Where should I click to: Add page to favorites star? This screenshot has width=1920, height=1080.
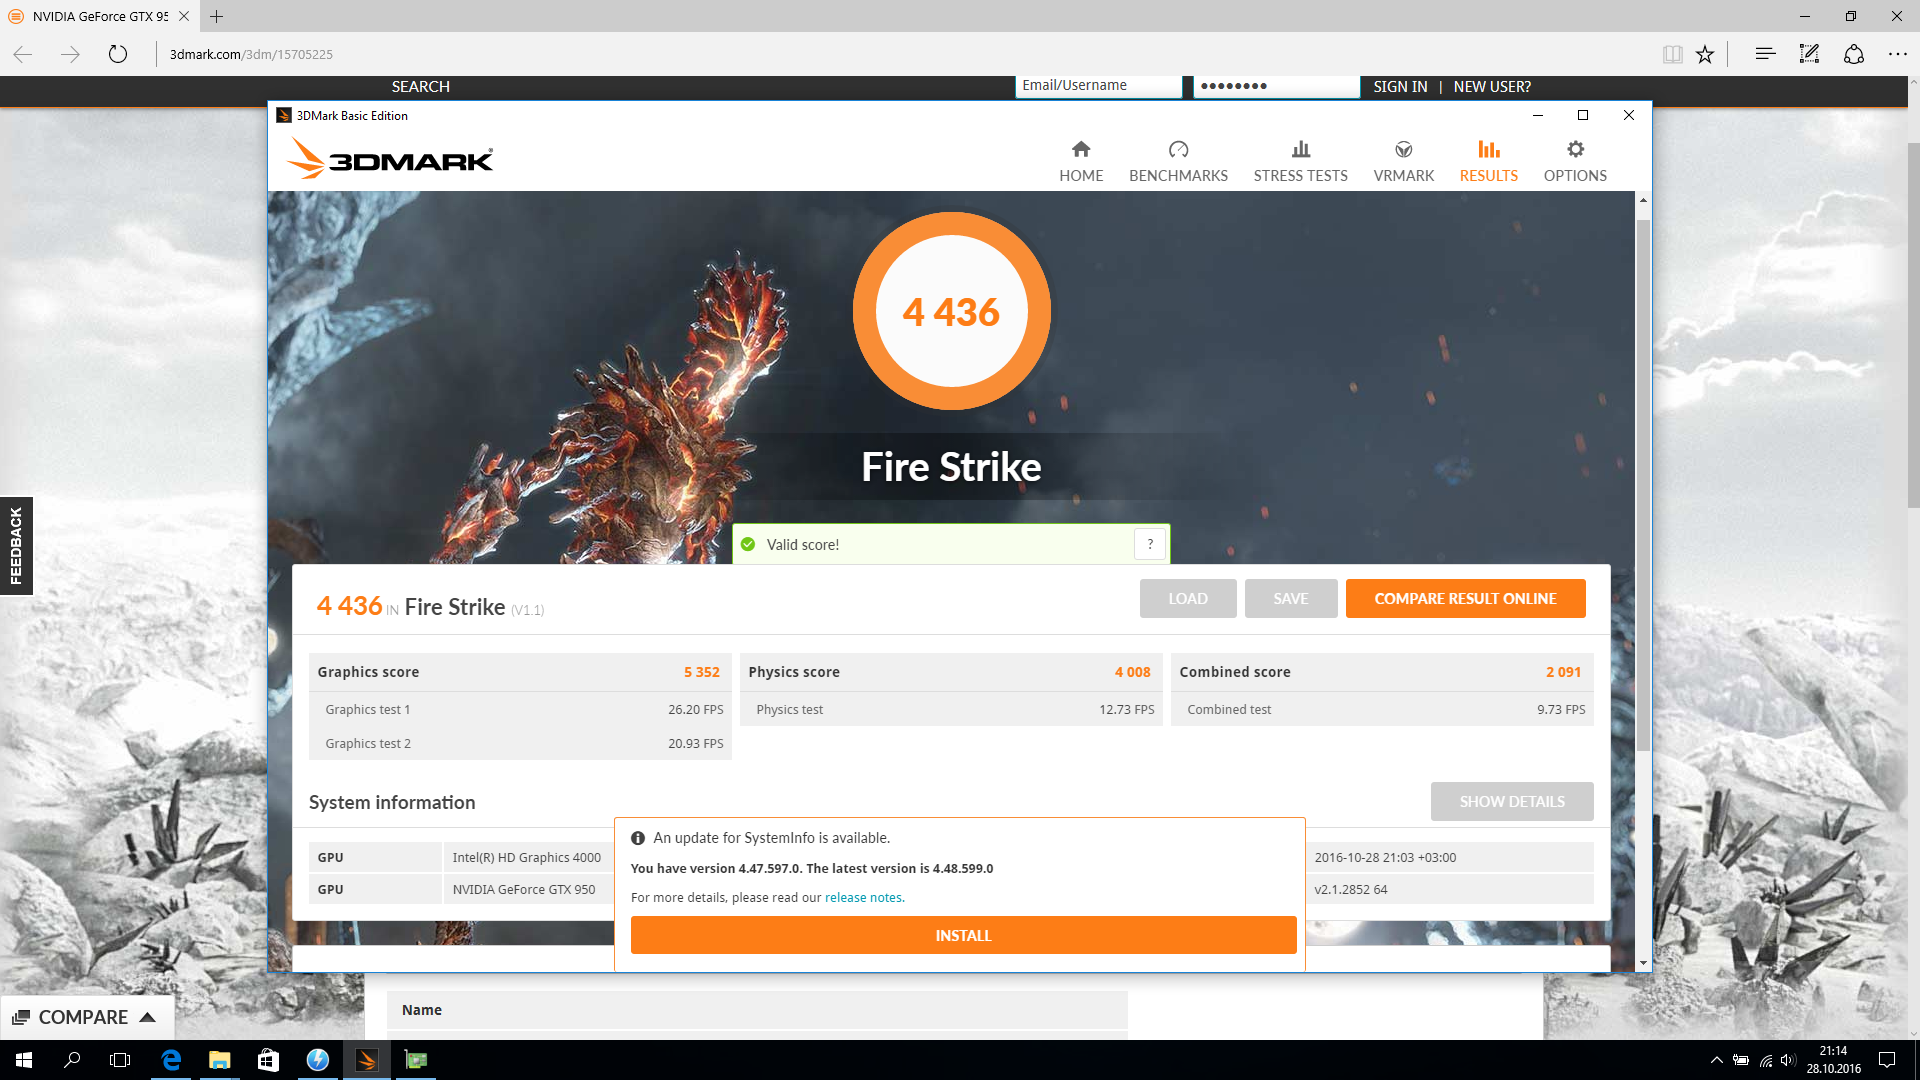pyautogui.click(x=1705, y=54)
